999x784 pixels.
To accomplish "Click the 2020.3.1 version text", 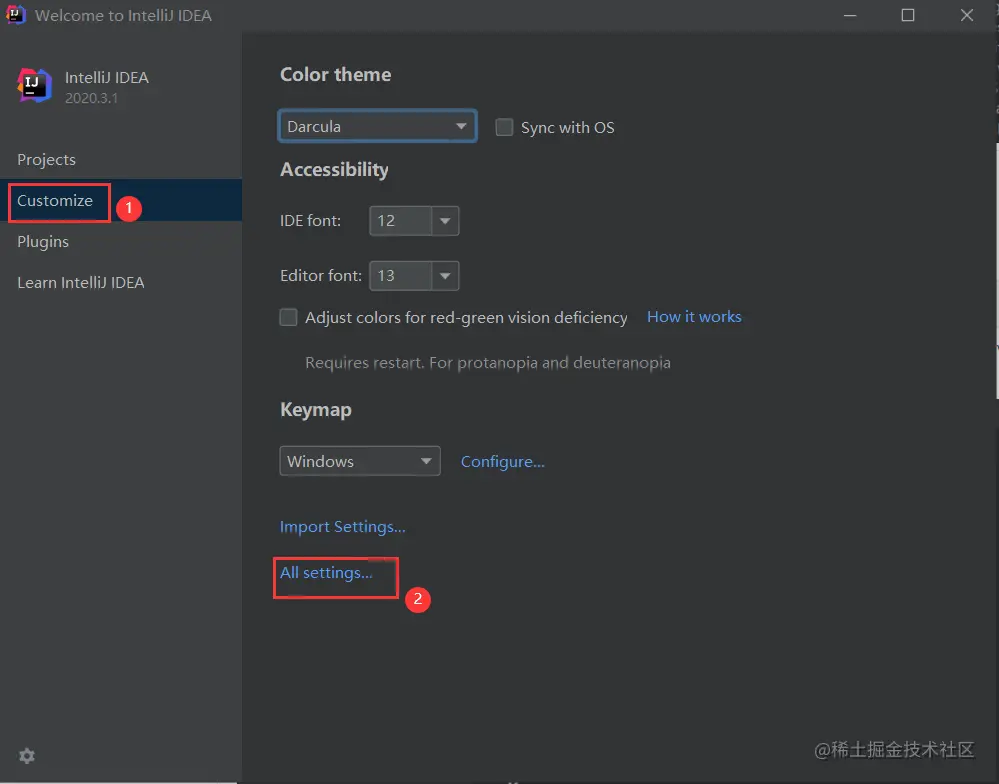I will tap(91, 98).
